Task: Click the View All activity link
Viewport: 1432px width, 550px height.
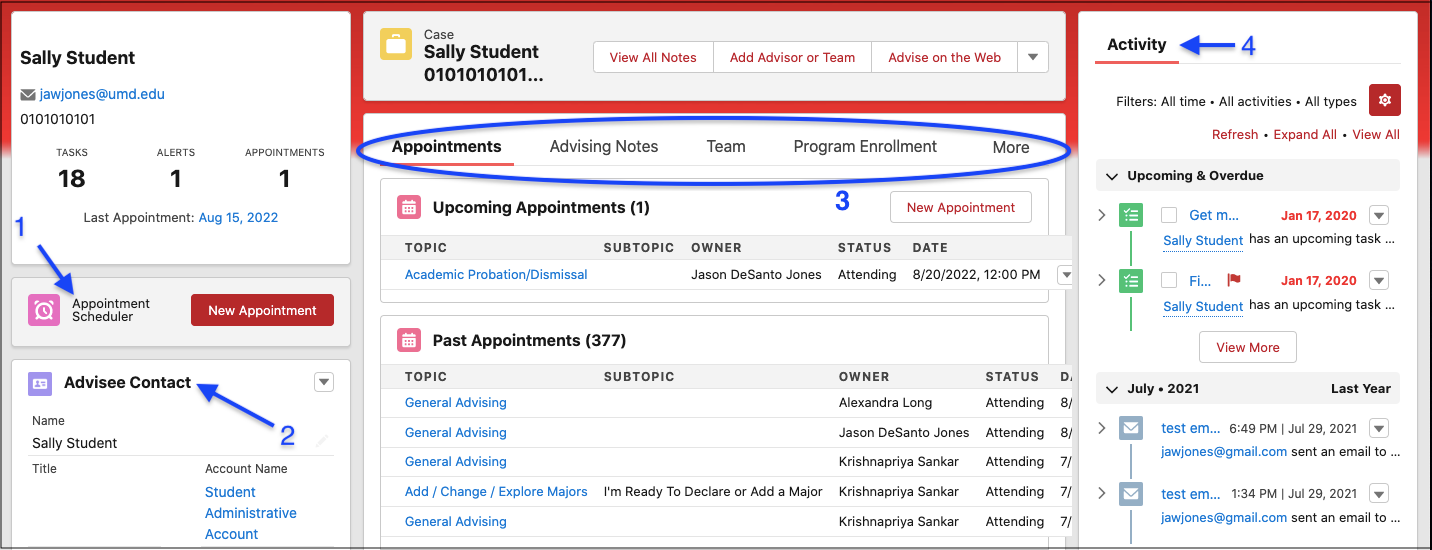Action: (1376, 134)
